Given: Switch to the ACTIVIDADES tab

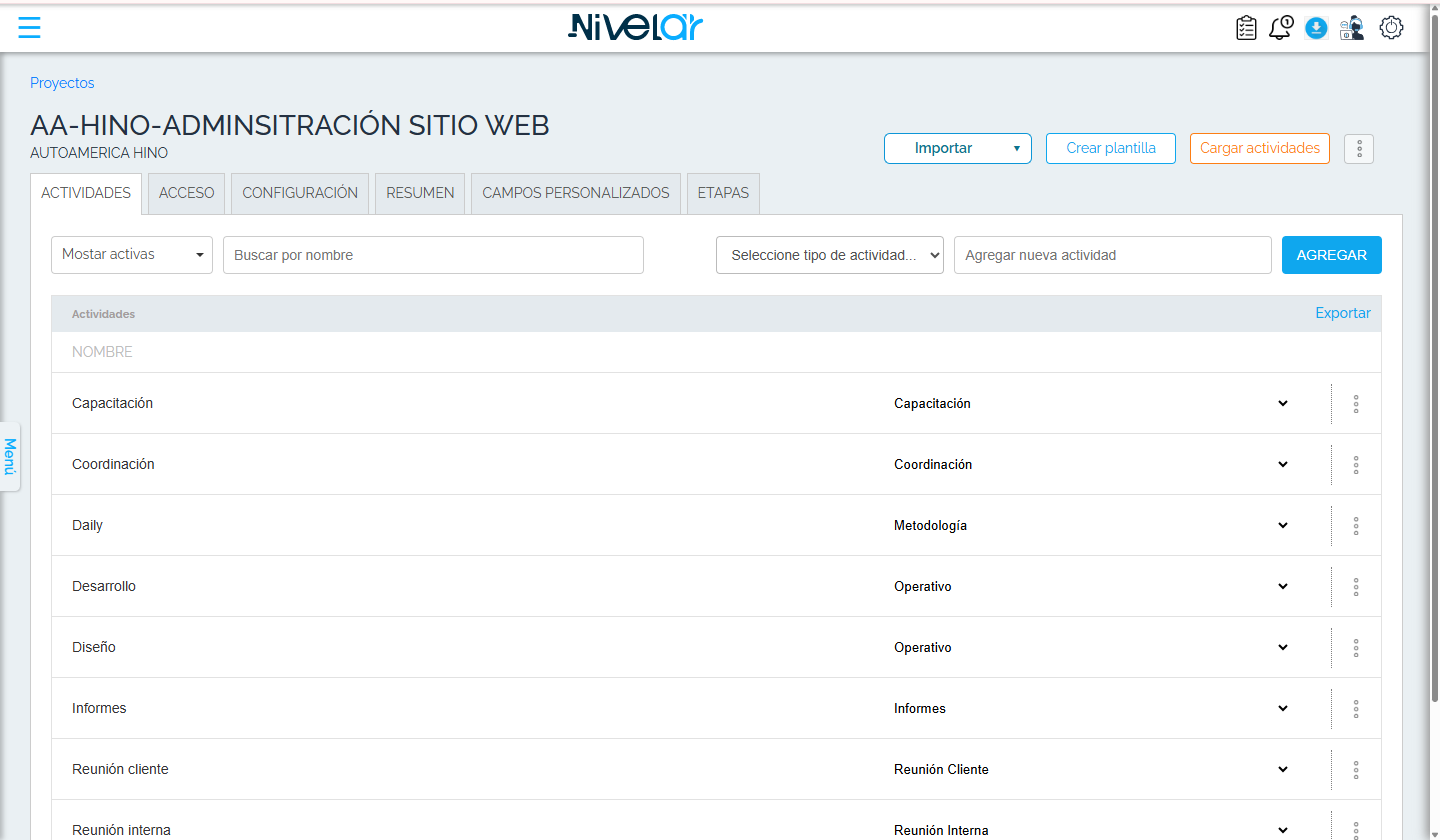Looking at the screenshot, I should pyautogui.click(x=86, y=193).
